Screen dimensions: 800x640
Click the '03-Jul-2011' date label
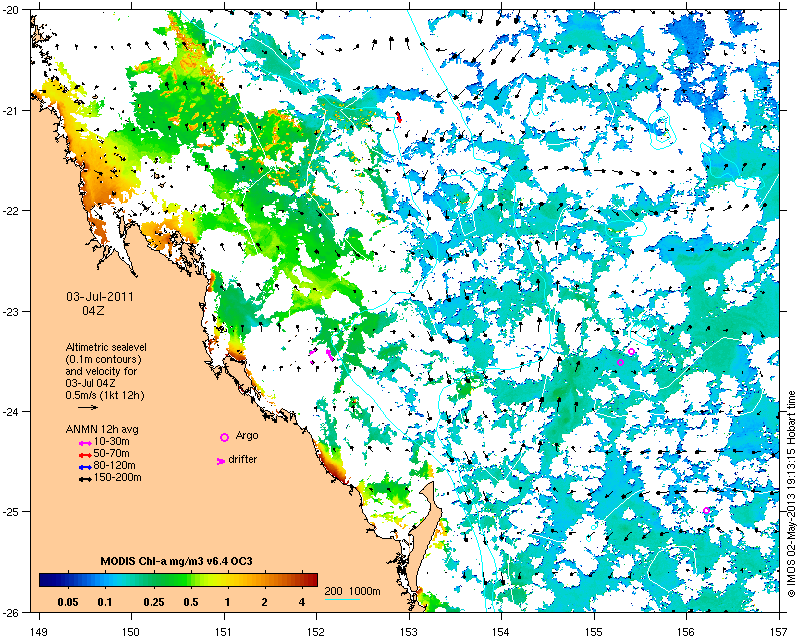tap(100, 297)
